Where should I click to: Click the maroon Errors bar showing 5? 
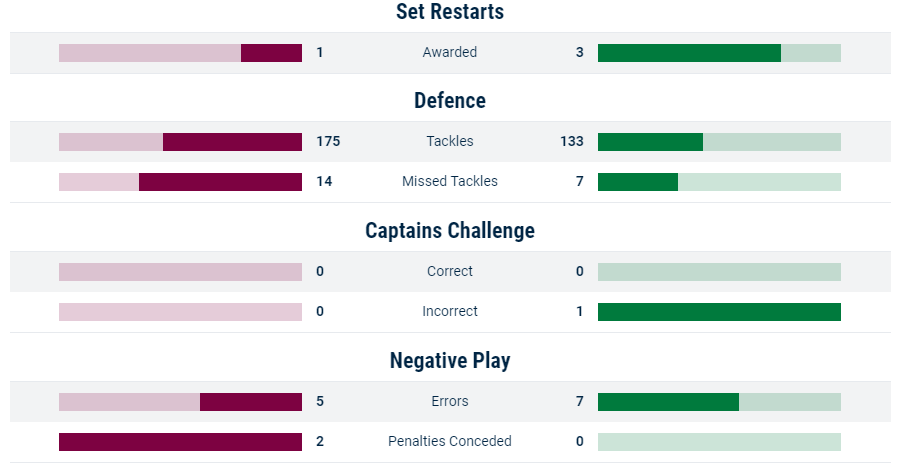point(180,402)
